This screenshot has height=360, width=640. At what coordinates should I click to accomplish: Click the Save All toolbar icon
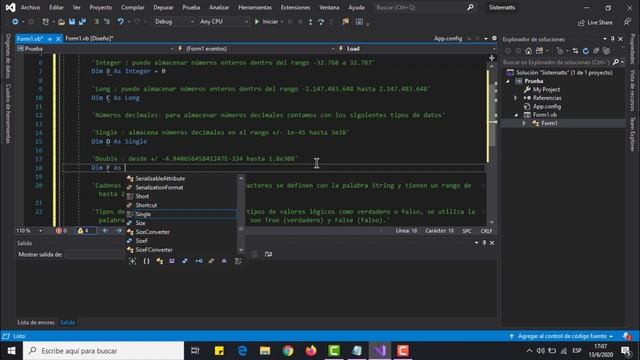pos(82,22)
